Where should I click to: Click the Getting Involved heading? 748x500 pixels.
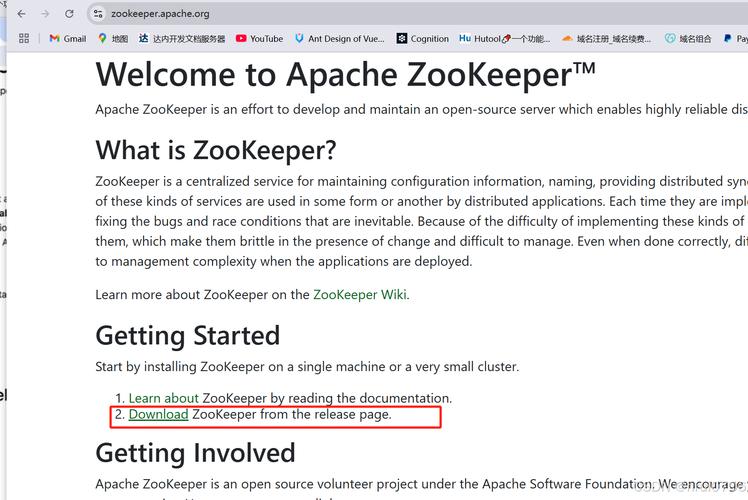pyautogui.click(x=195, y=453)
